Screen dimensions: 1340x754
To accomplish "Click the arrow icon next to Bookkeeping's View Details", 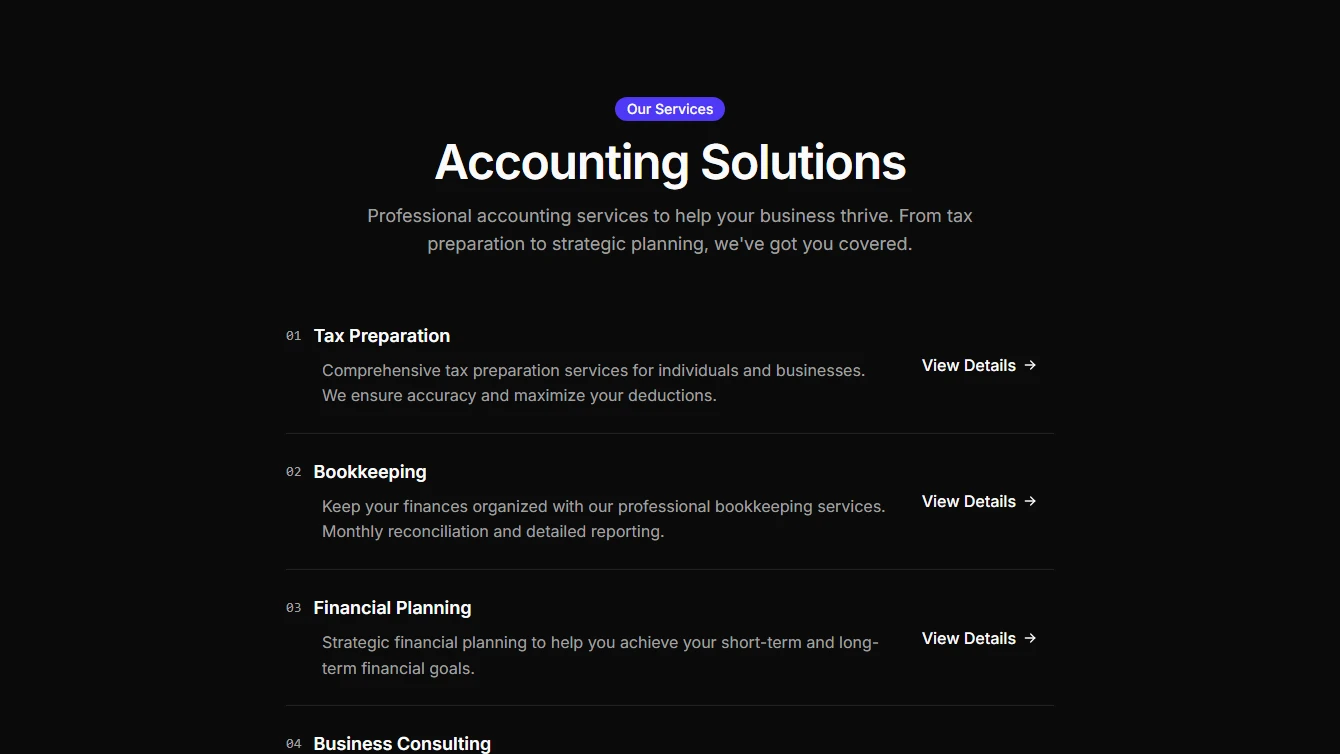I will [1030, 501].
